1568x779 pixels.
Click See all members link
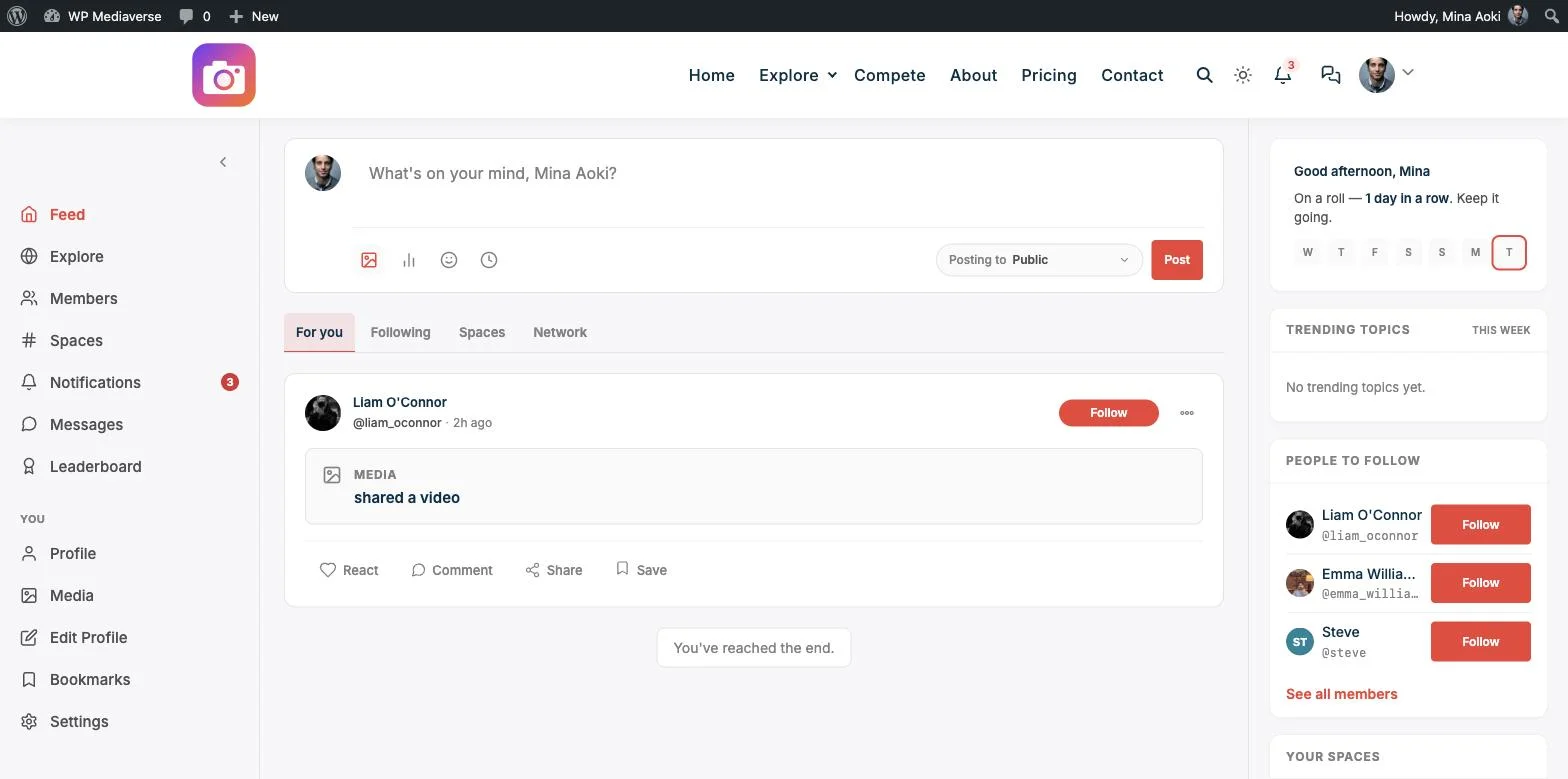[1342, 694]
